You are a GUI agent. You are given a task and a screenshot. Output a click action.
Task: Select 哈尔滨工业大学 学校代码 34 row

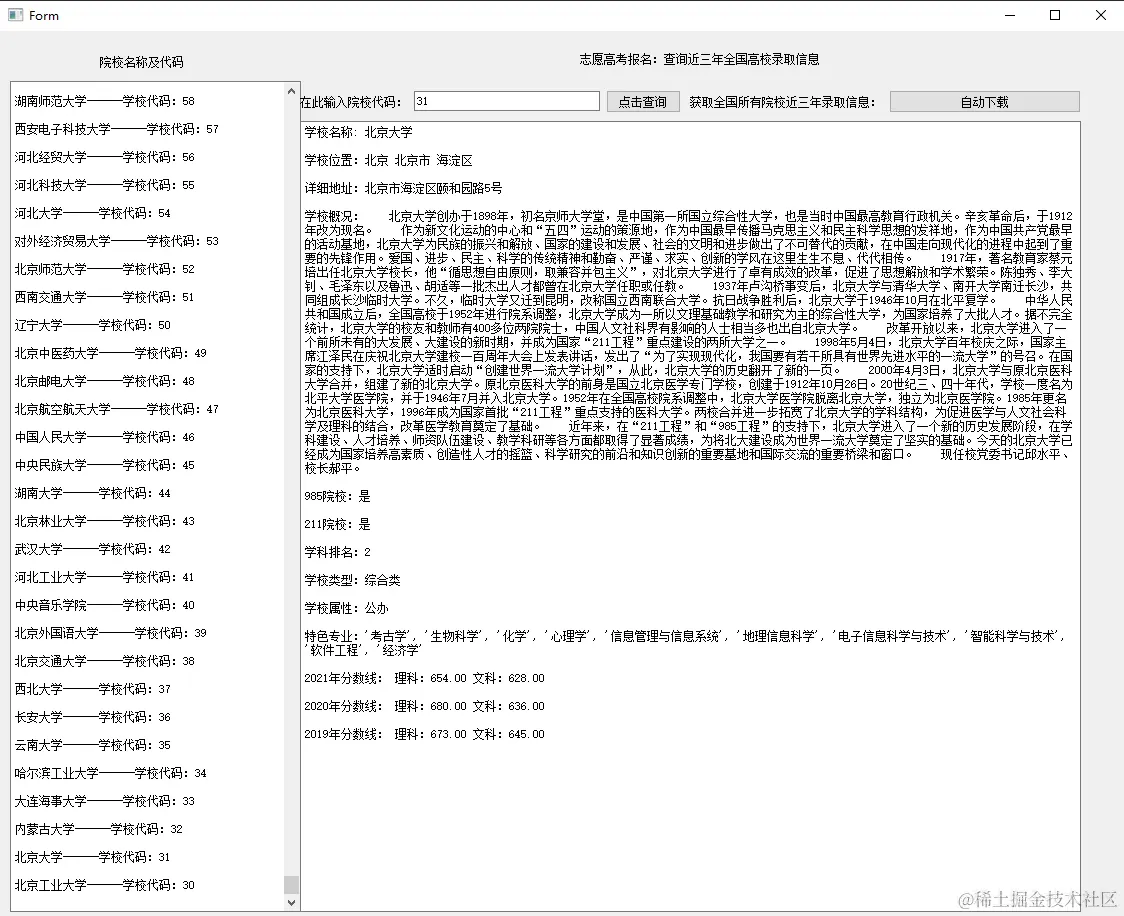(110, 772)
